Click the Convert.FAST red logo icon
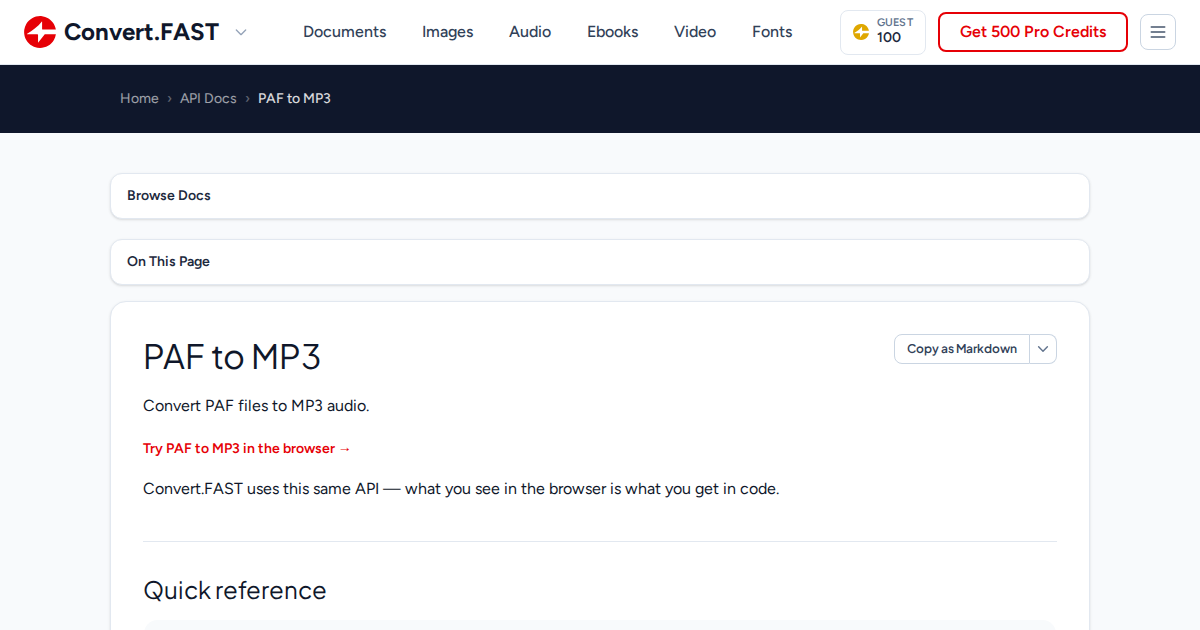1200x630 pixels. [40, 32]
